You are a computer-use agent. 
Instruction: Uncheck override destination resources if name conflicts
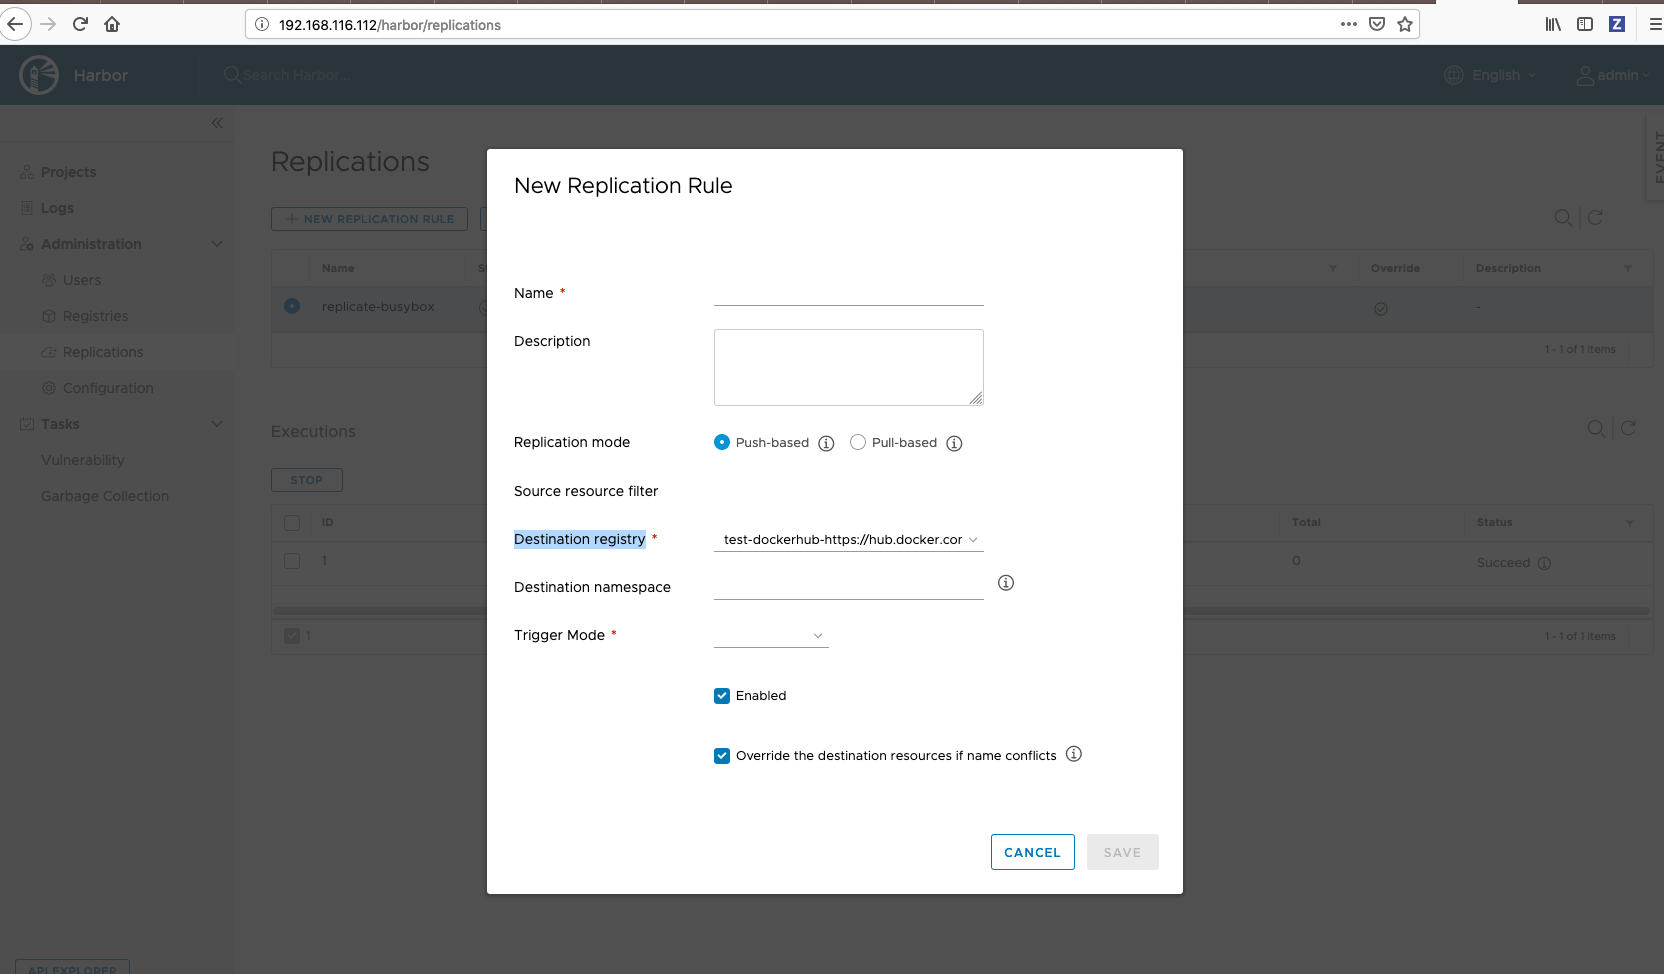(721, 755)
